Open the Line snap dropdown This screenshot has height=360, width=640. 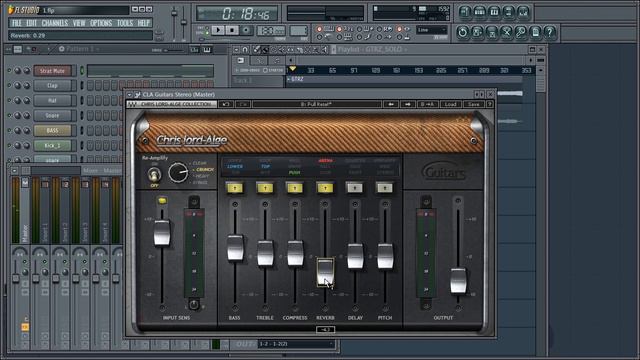(432, 30)
